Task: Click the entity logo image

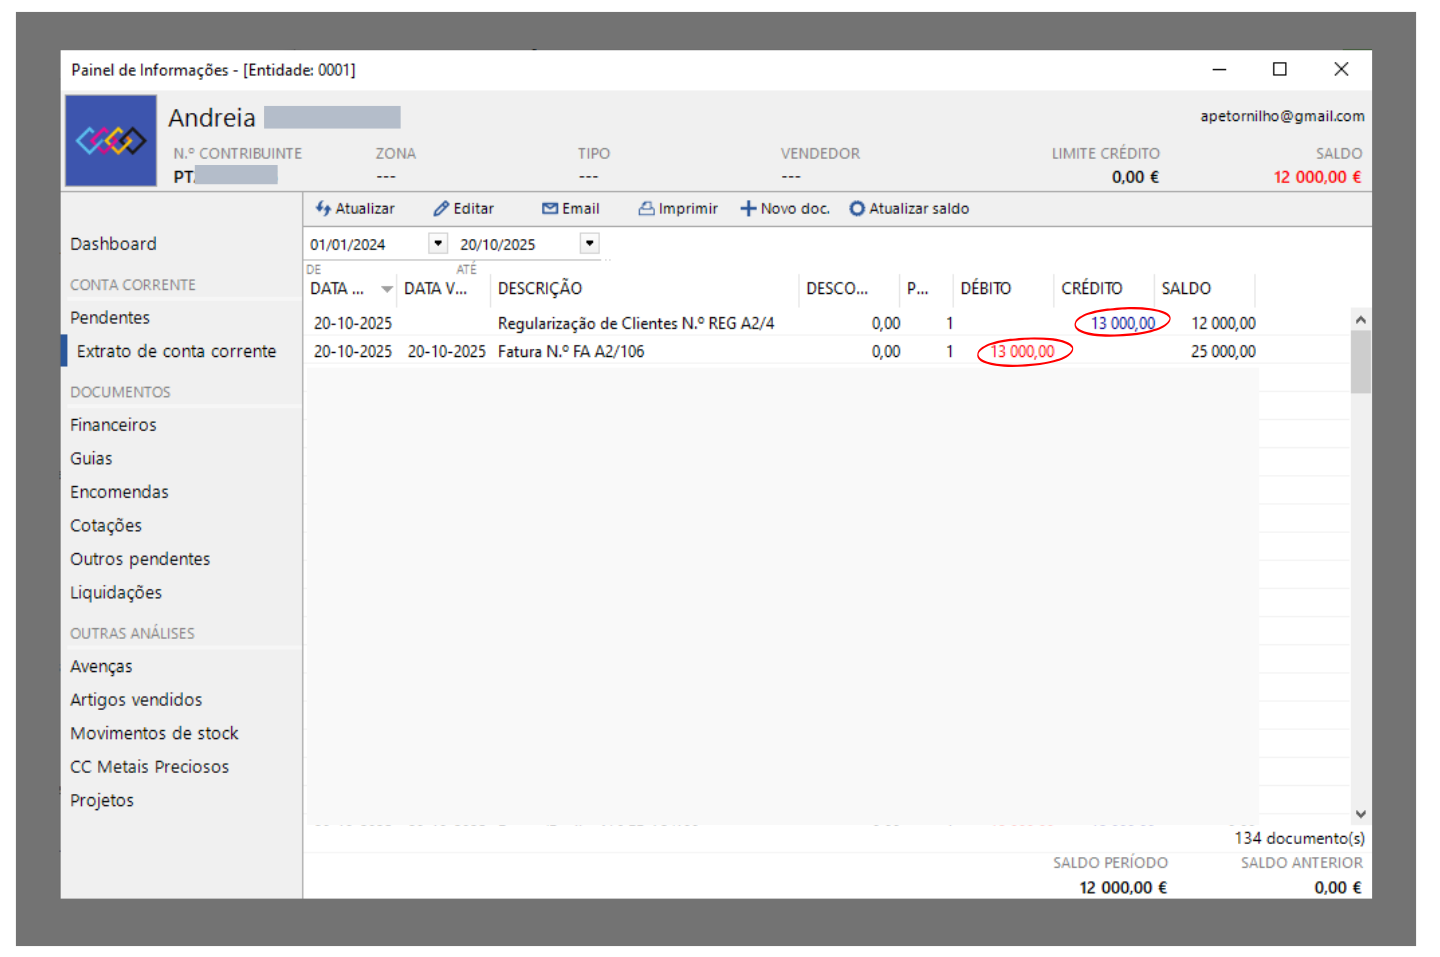Action: point(111,141)
